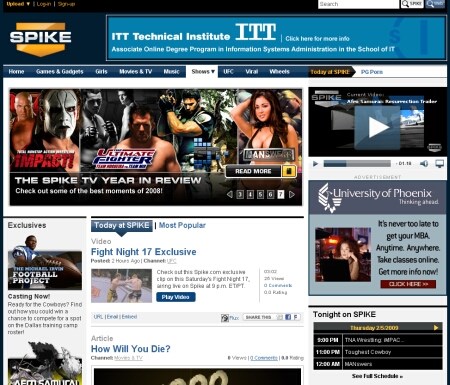Open the See Full Schedule link
The height and width of the screenshot is (385, 450).
[377, 376]
